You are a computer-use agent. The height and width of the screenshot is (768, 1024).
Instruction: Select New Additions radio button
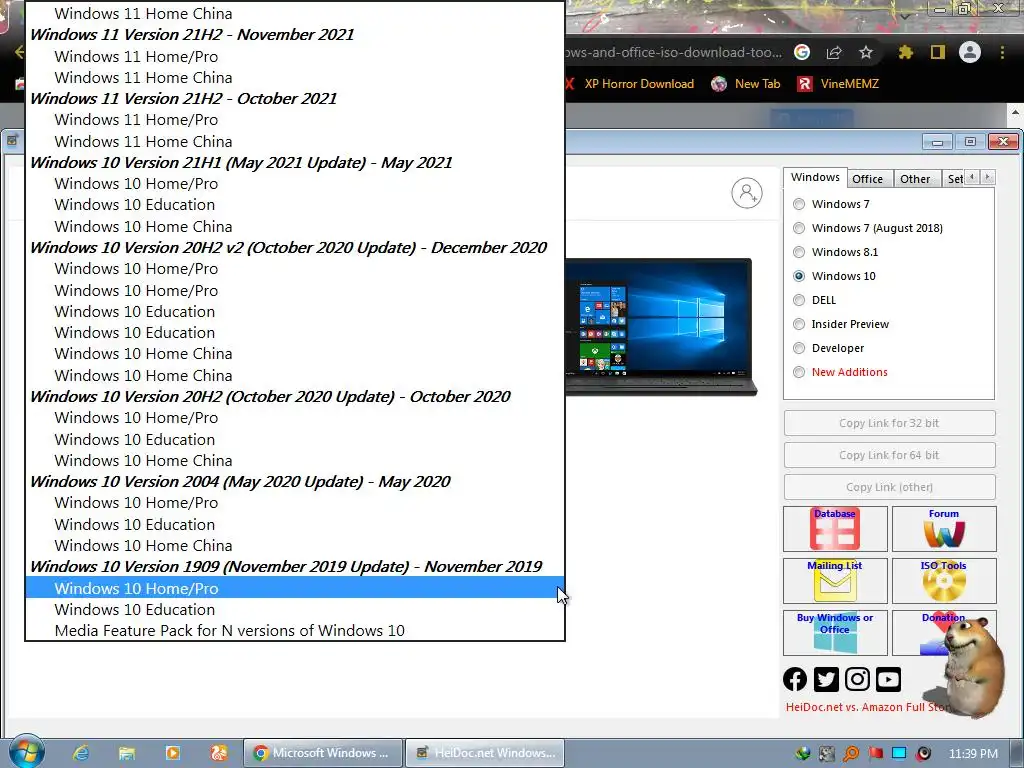coord(799,372)
